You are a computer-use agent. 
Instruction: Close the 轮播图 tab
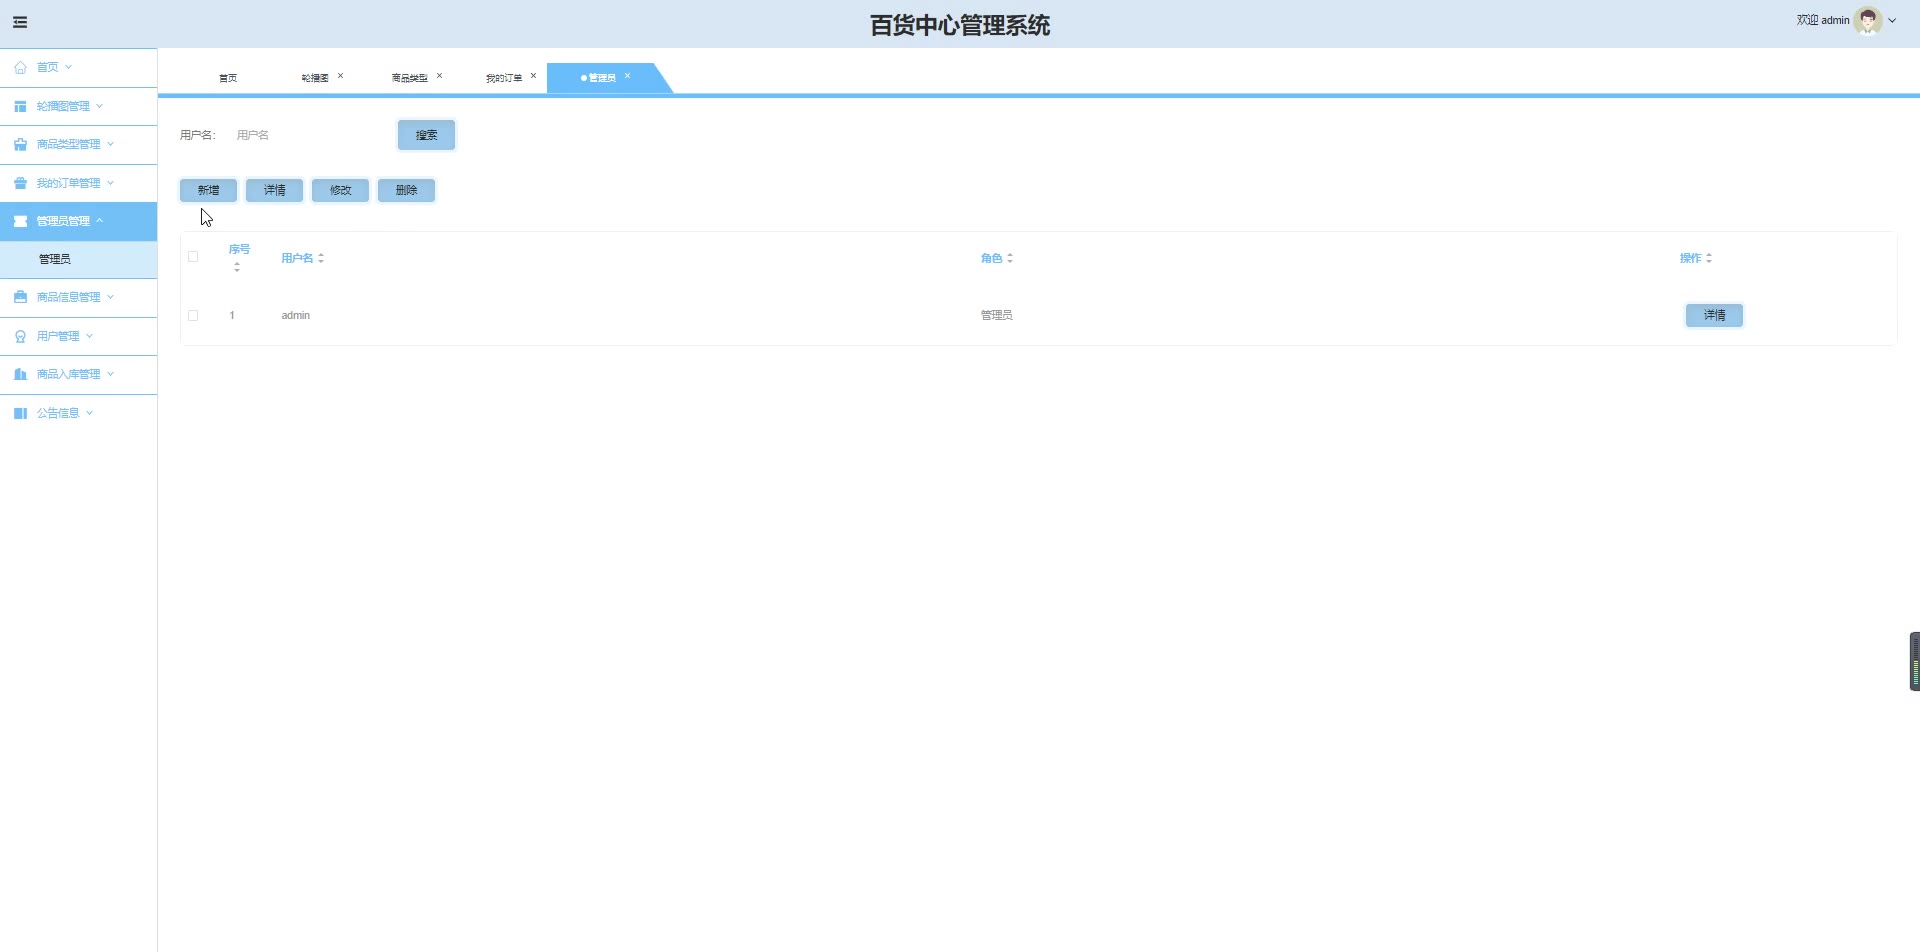pyautogui.click(x=340, y=76)
